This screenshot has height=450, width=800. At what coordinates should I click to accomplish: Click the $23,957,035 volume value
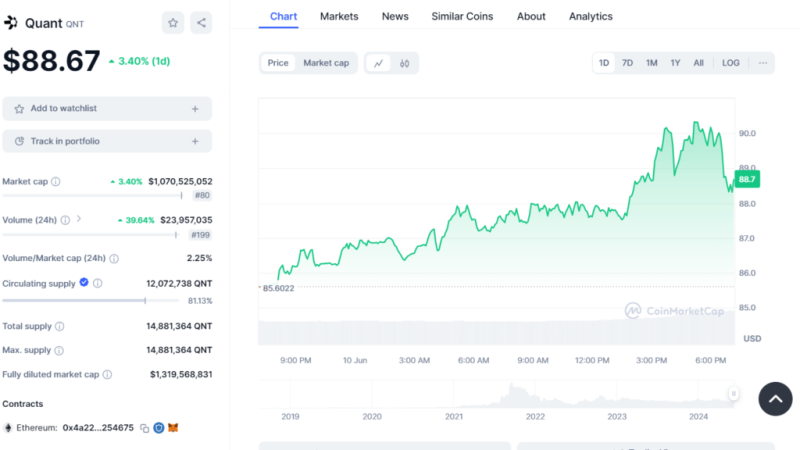tap(186, 220)
